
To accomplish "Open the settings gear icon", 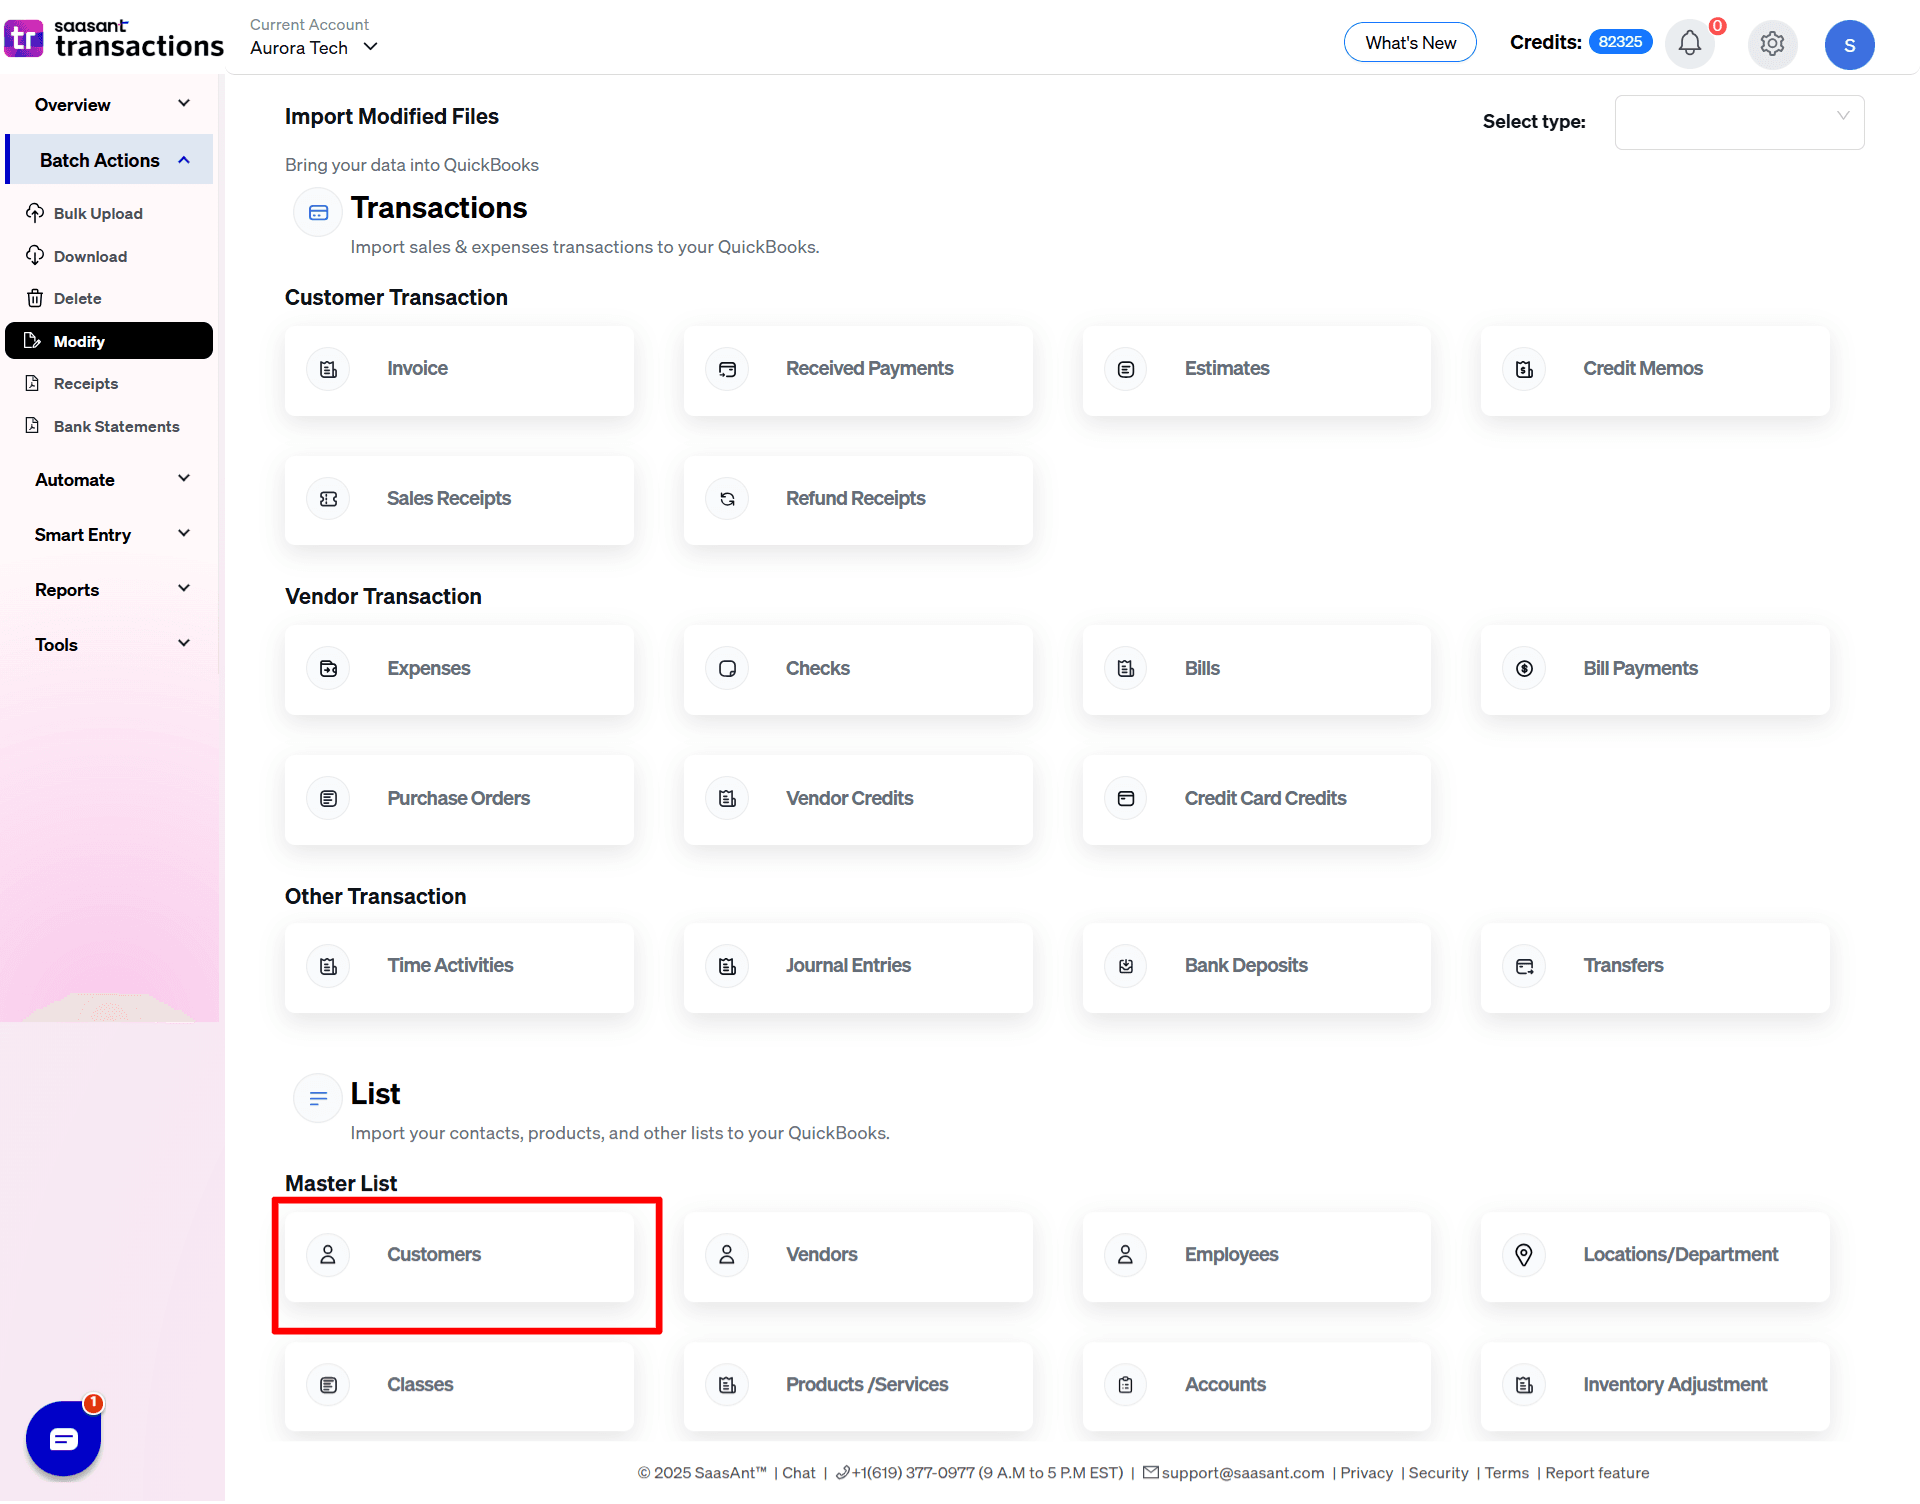I will [1772, 44].
